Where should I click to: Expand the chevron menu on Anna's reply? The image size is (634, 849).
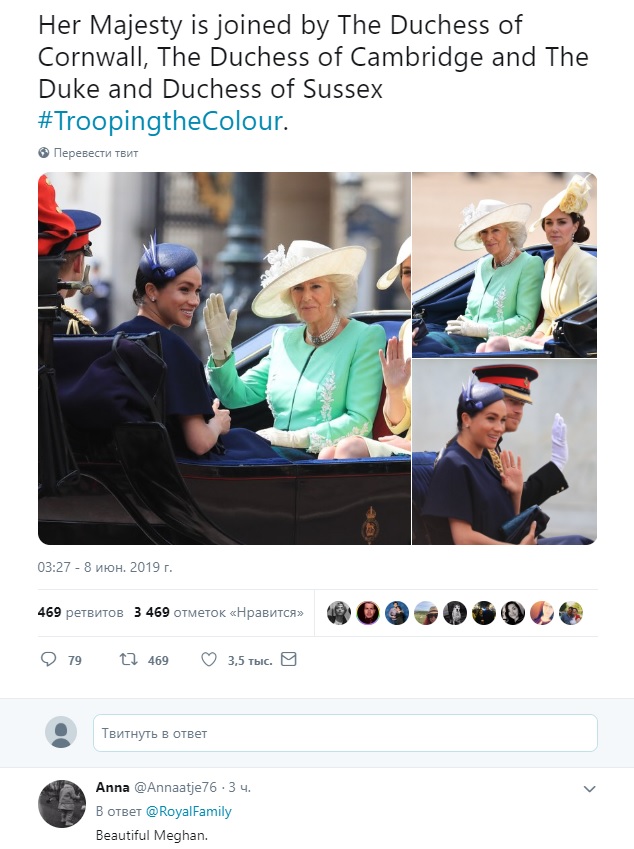point(589,789)
